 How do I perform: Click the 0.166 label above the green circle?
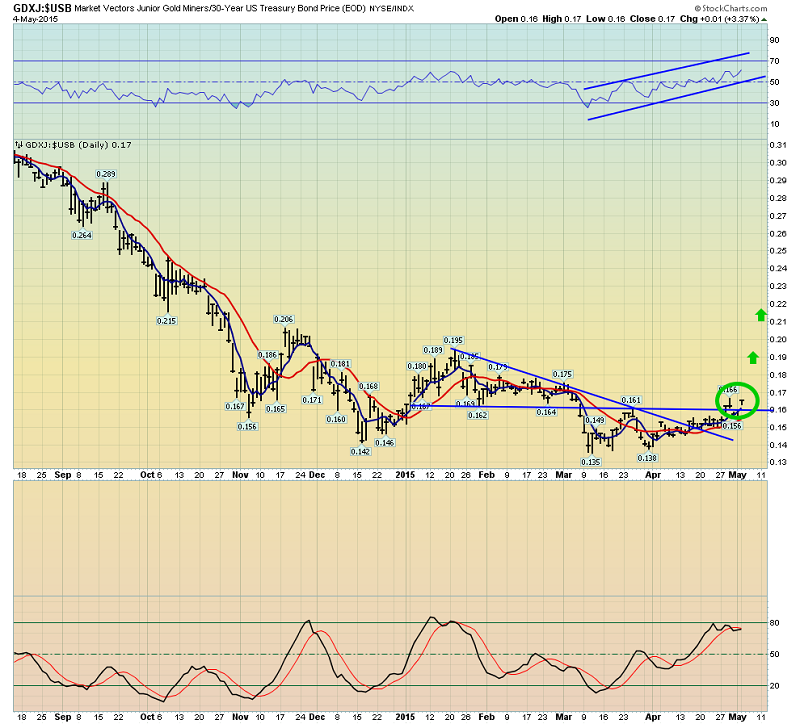tap(728, 387)
